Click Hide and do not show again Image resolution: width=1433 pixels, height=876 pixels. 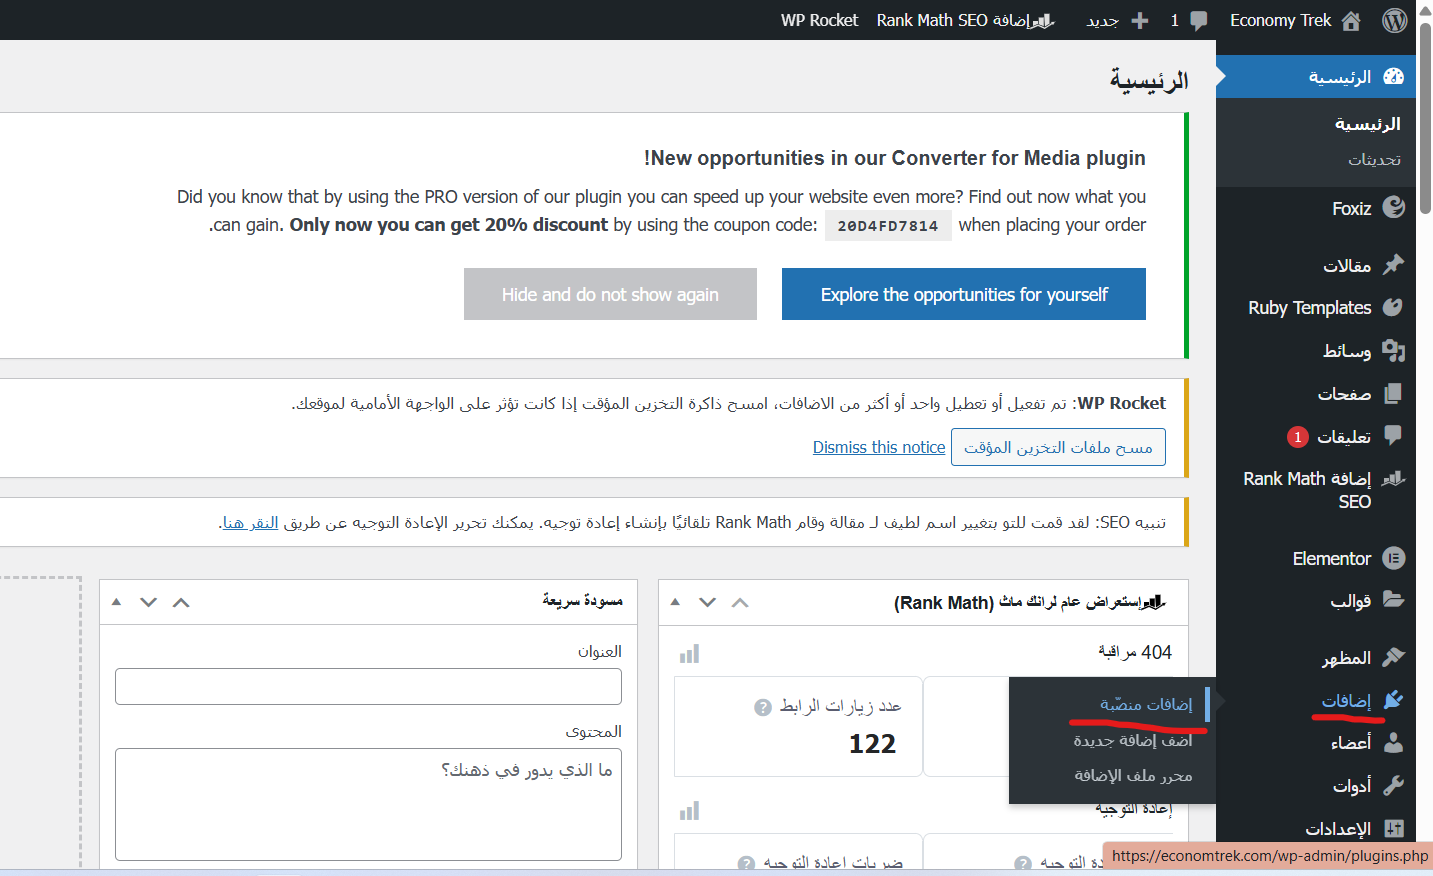pos(610,294)
